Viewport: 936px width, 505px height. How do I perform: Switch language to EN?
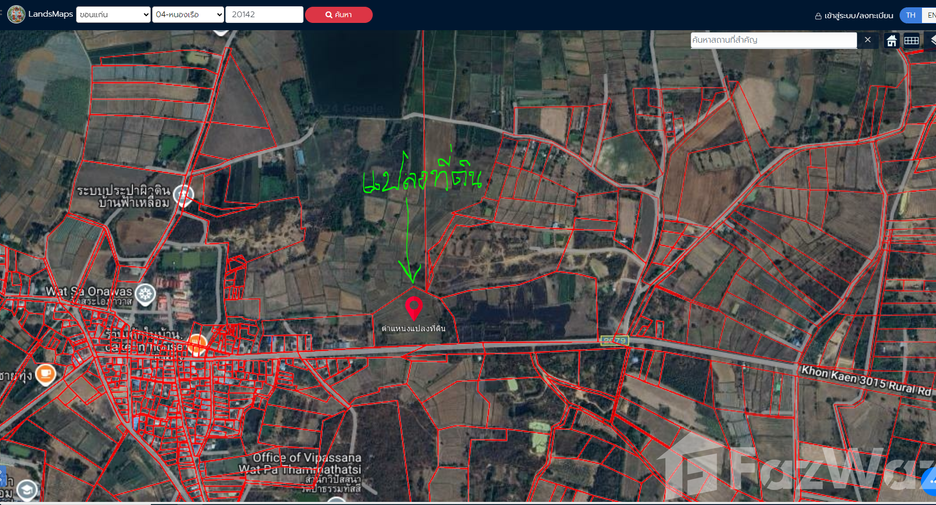click(930, 16)
